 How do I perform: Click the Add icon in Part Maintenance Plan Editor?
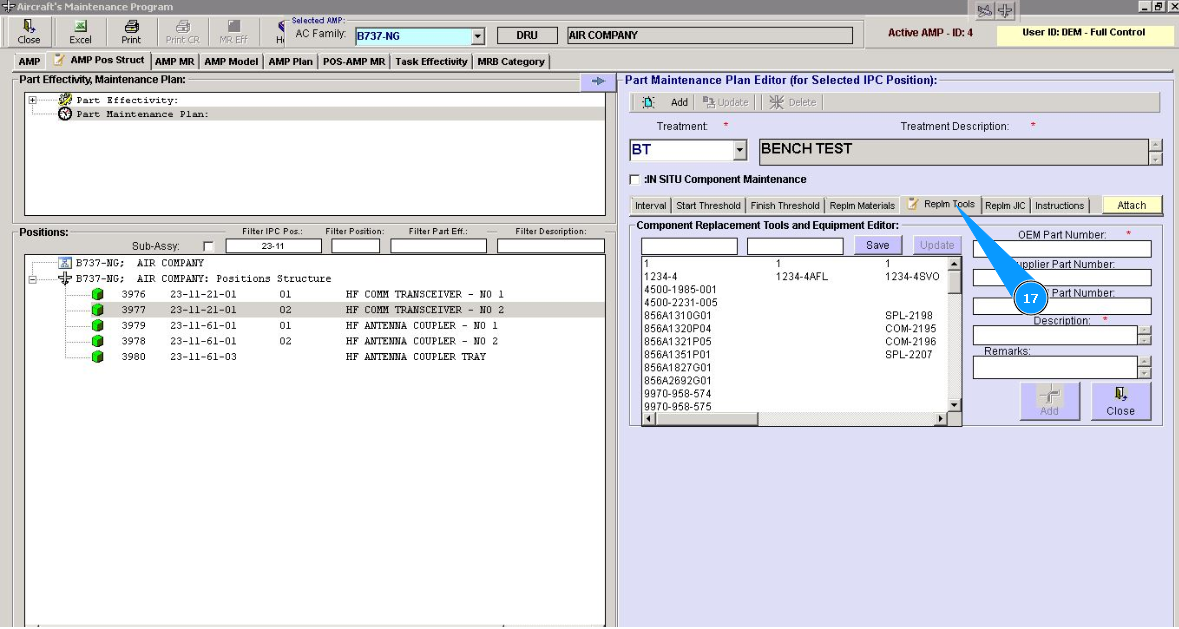(649, 102)
